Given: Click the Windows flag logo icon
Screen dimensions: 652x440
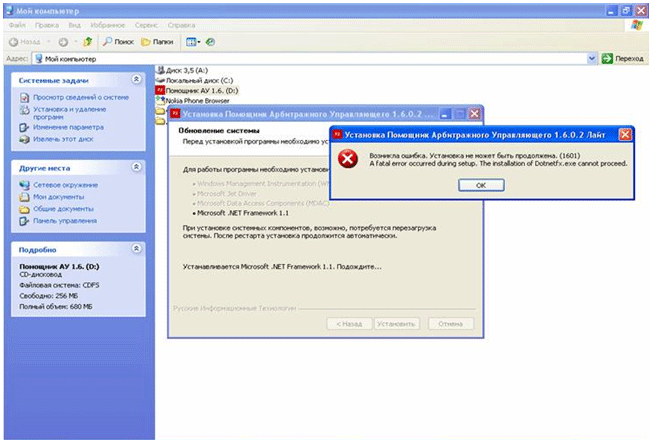Looking at the screenshot, I should click(x=636, y=25).
